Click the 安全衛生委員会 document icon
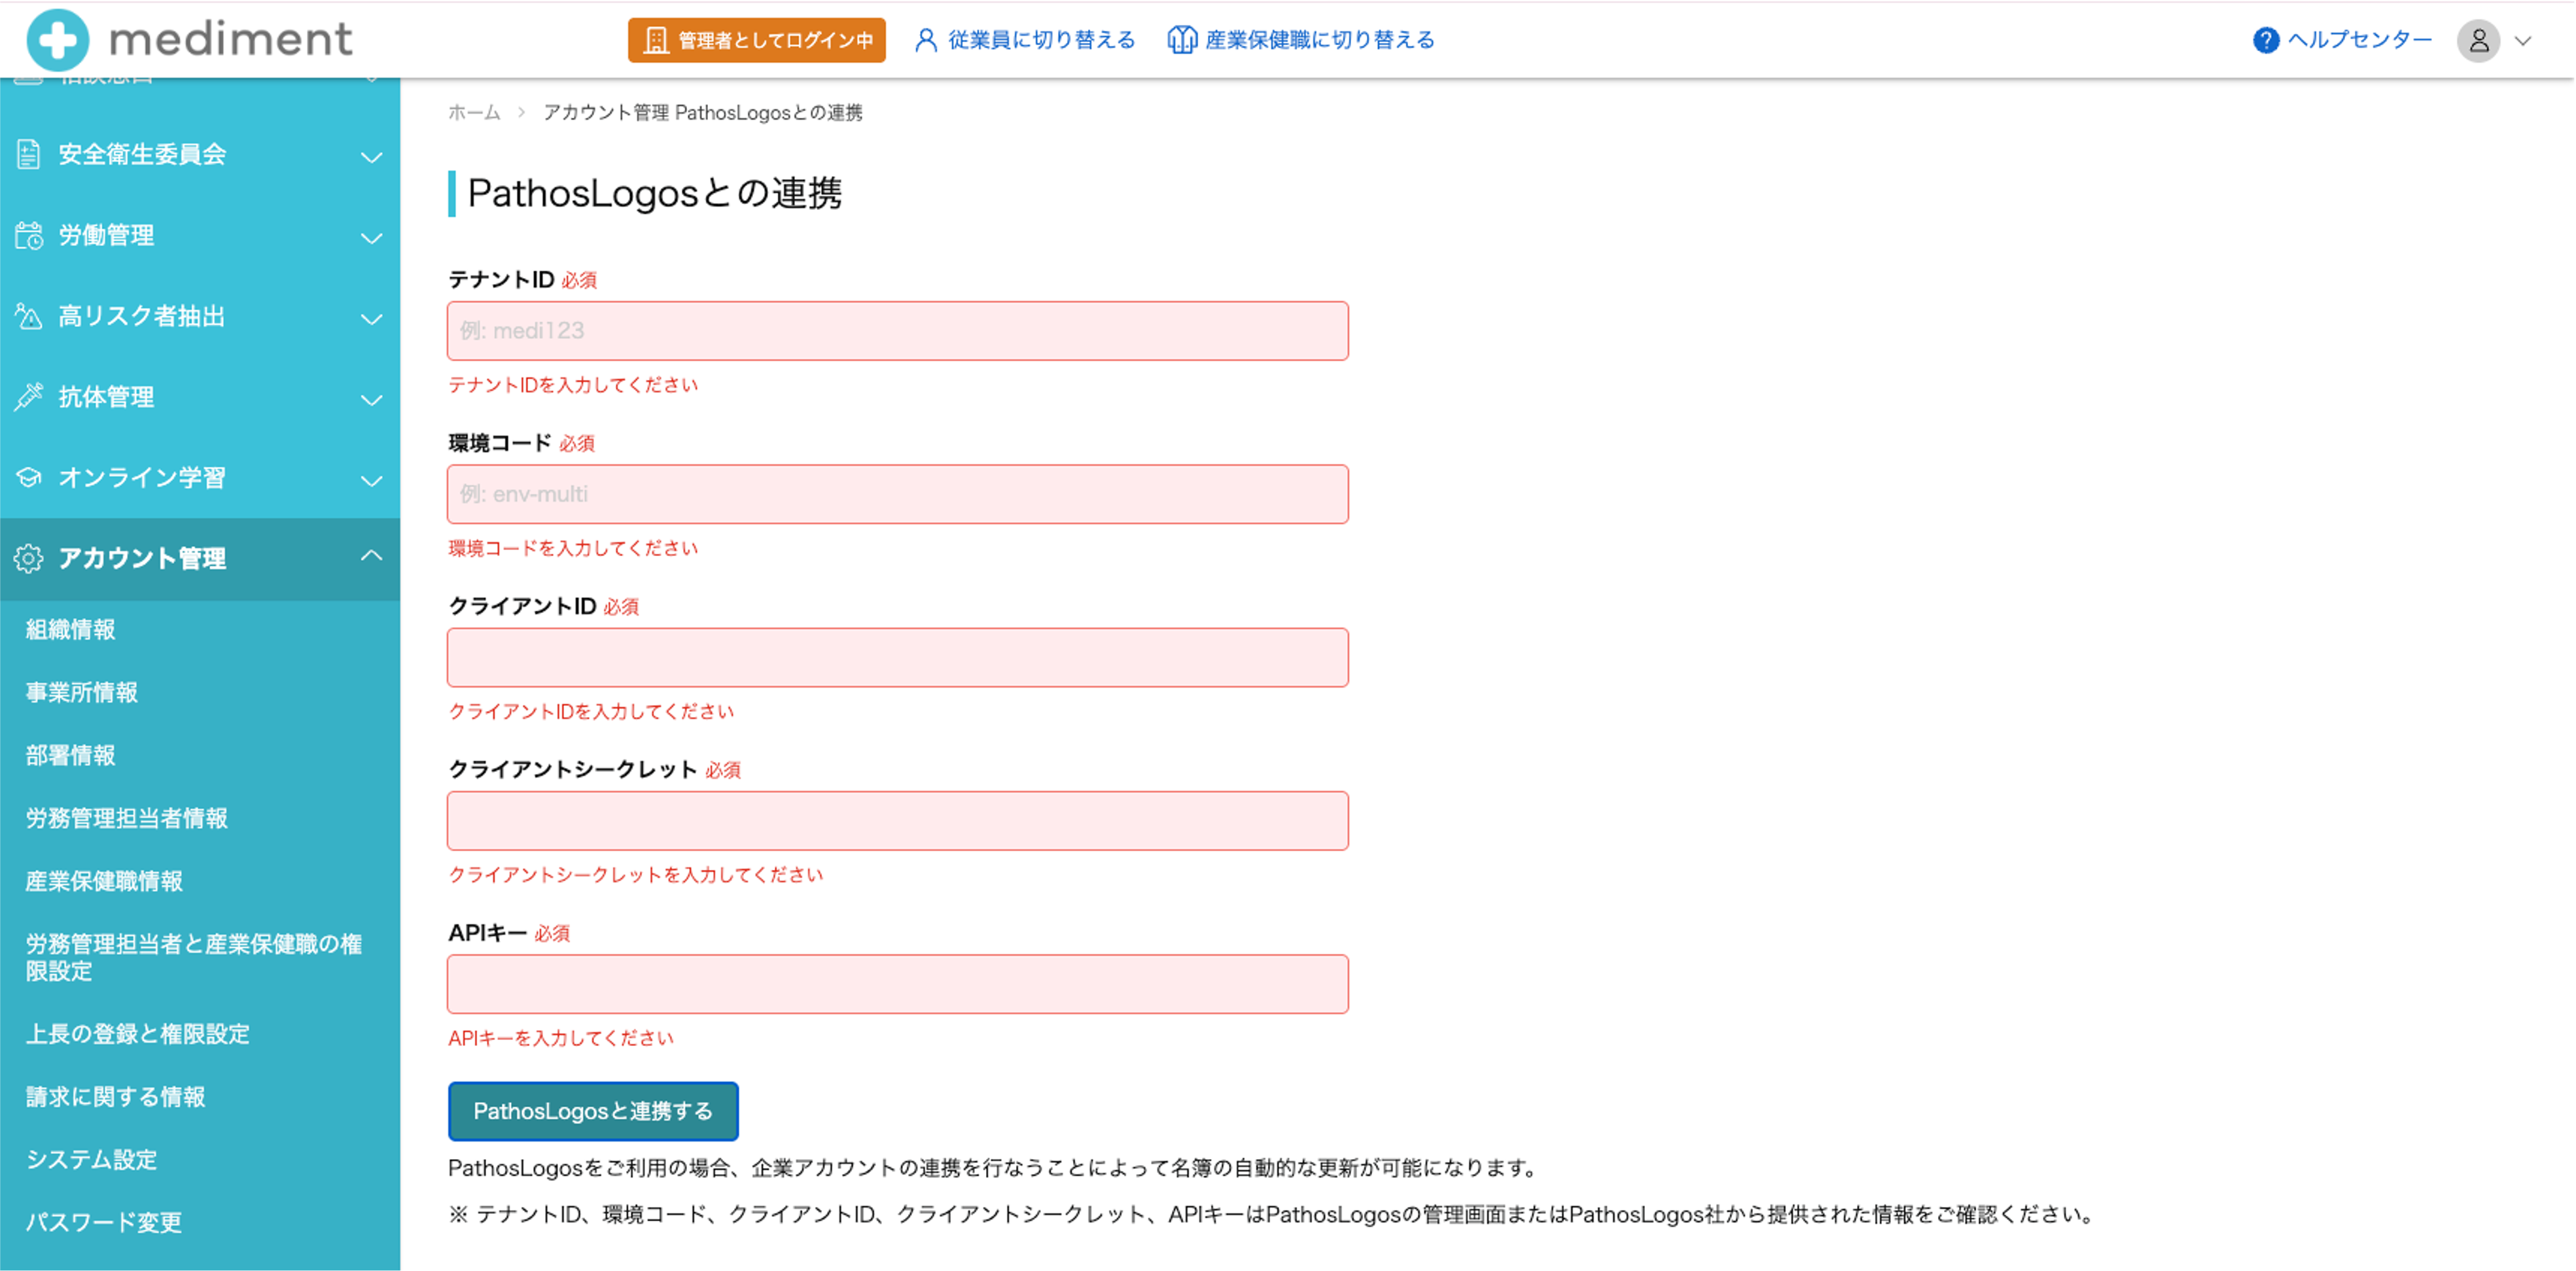Viewport: 2576px width, 1271px height. point(28,155)
